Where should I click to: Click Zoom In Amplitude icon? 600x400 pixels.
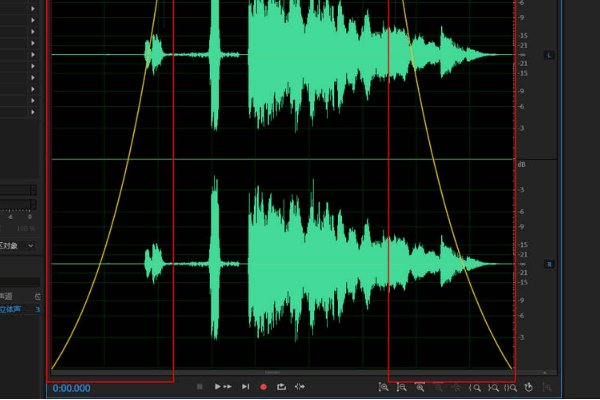383,386
